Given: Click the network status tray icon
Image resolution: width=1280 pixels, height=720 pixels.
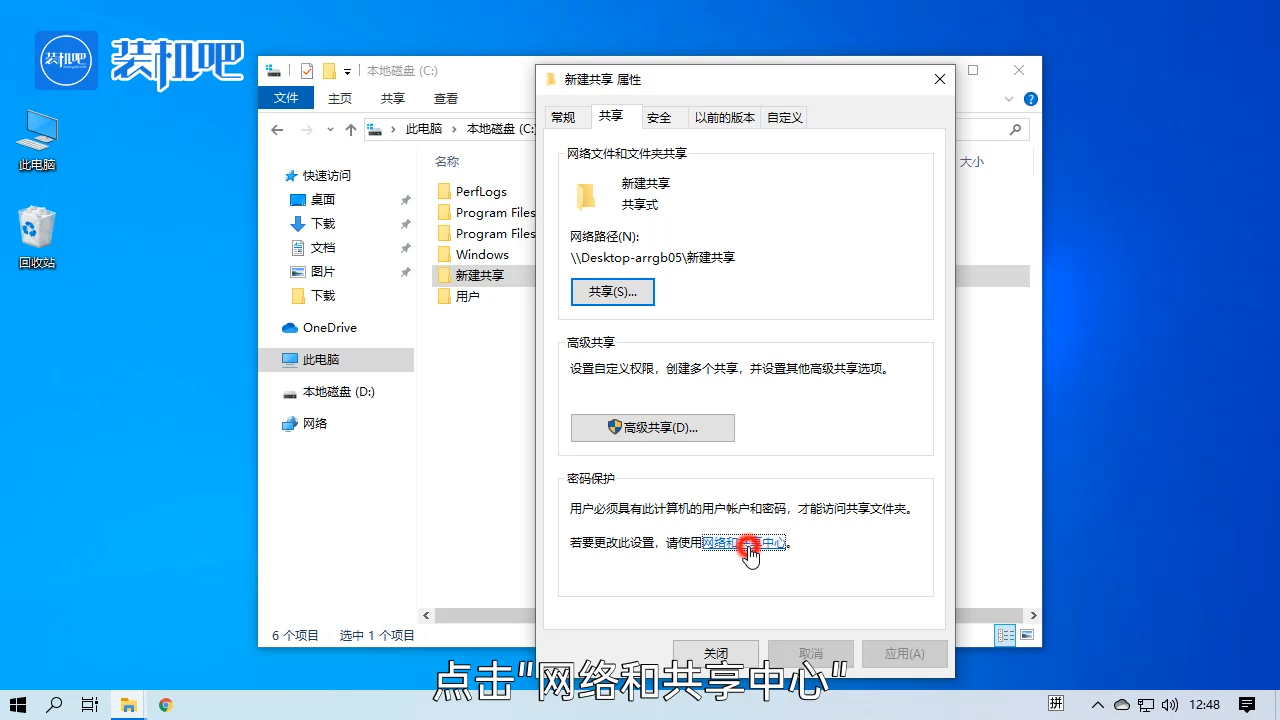Looking at the screenshot, I should [1145, 704].
